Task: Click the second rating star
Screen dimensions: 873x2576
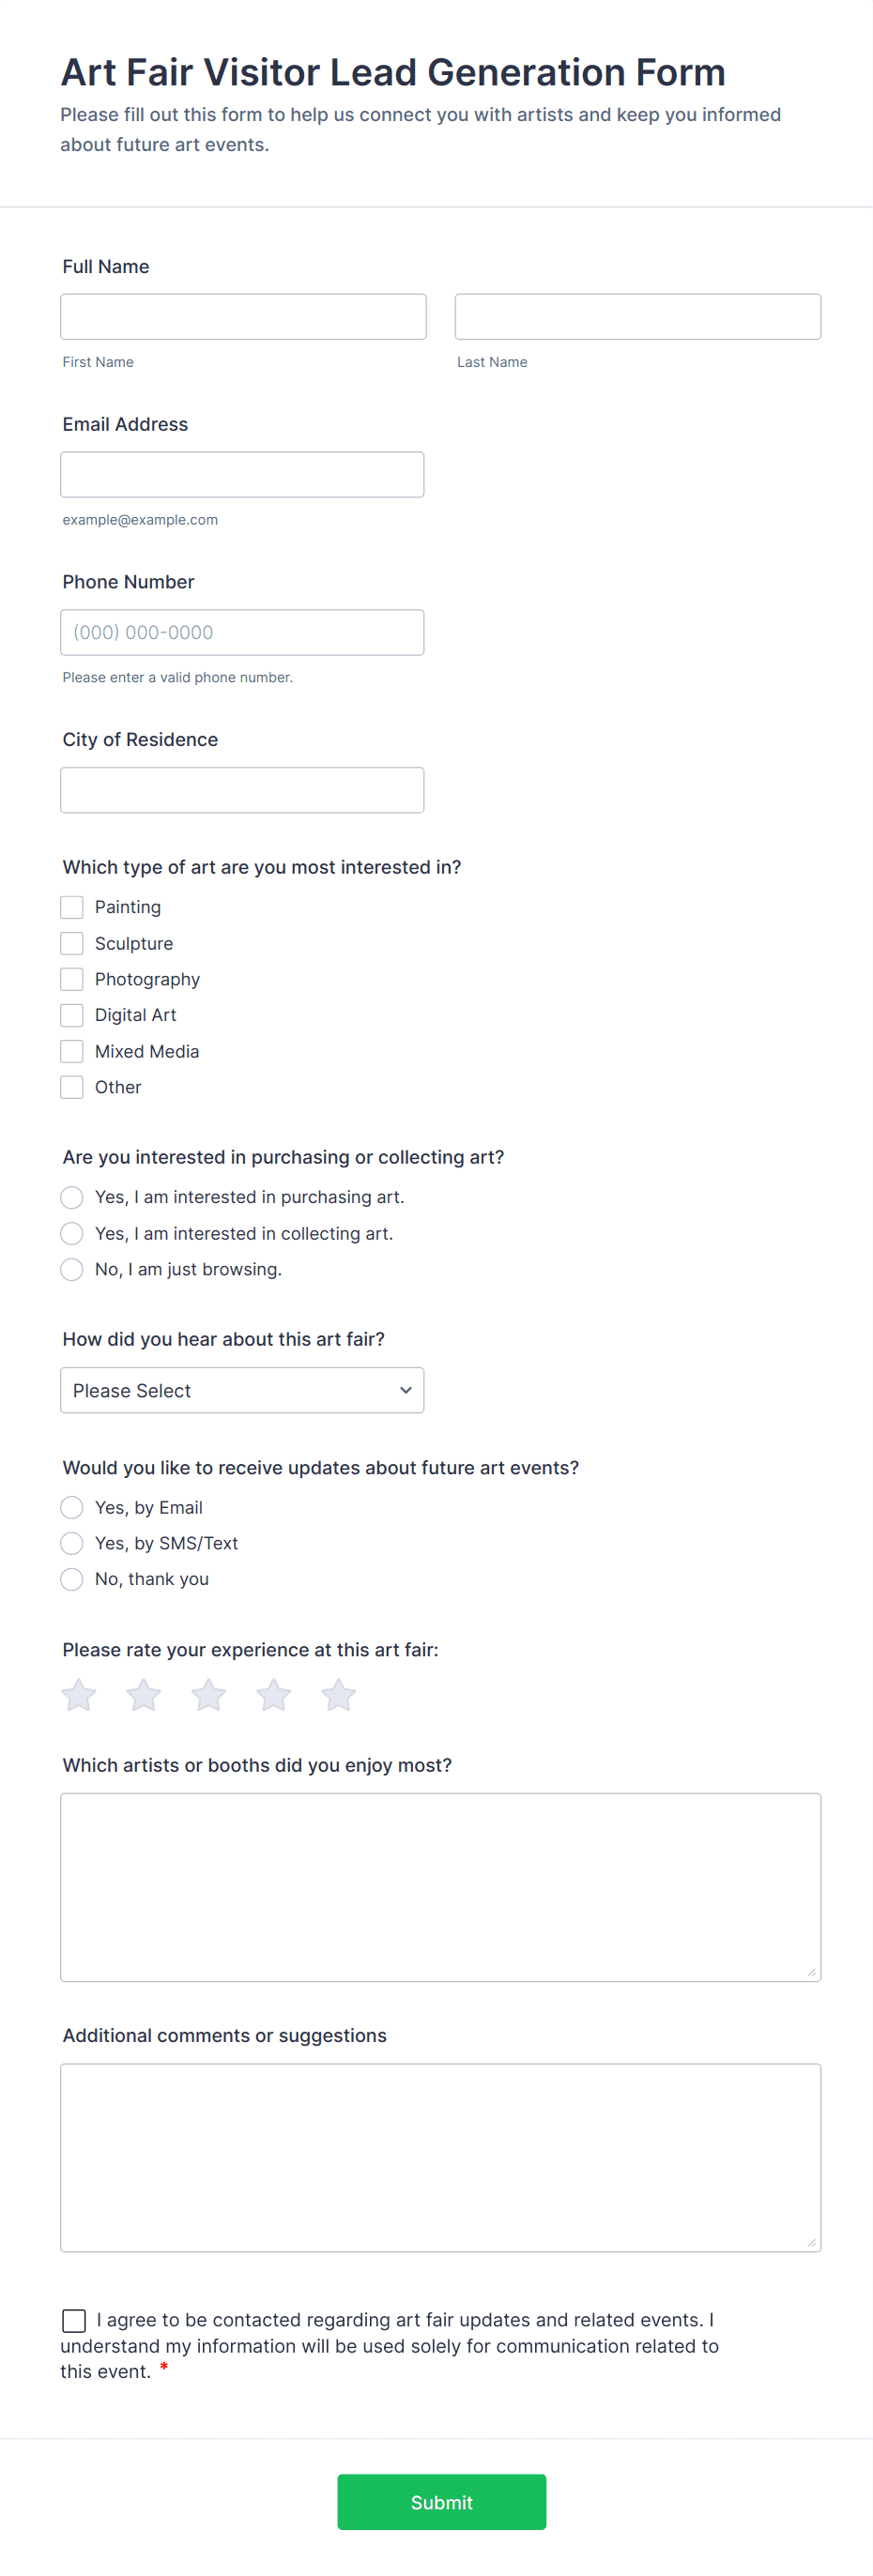Action: coord(144,1695)
